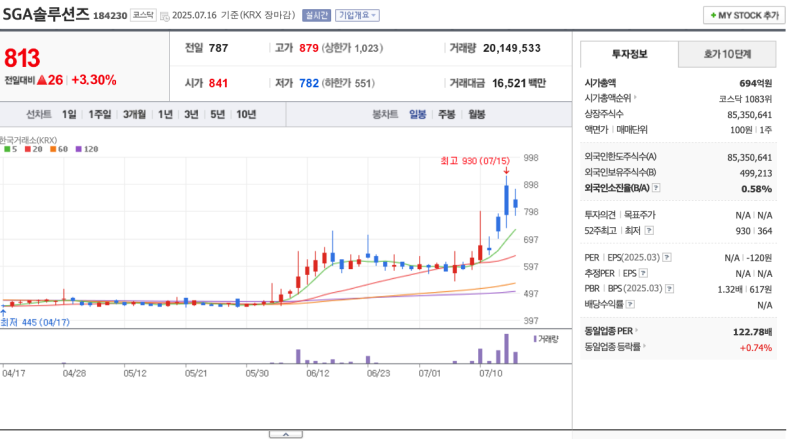Click the 시가총액 value 694억원

click(x=756, y=83)
